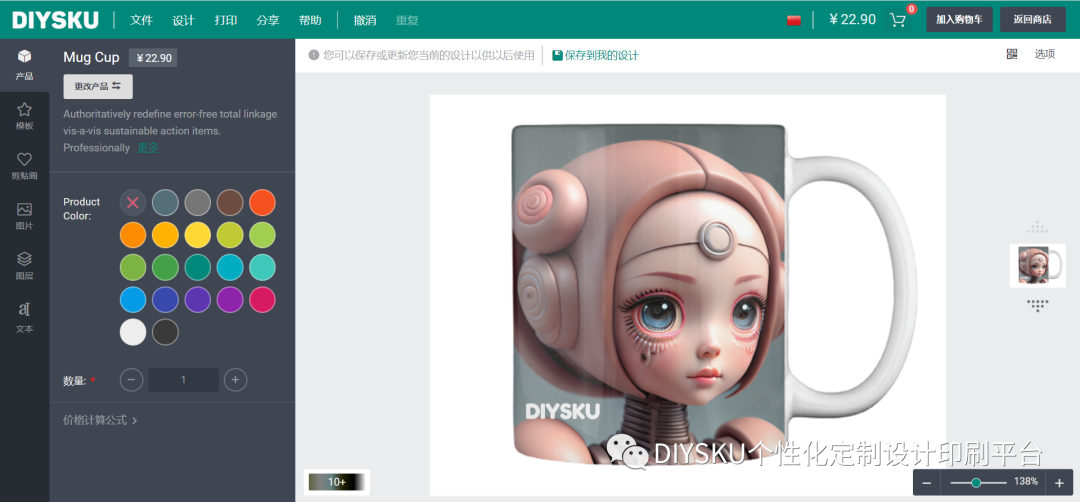
Task: Select the indigo color swatch
Action: (165, 300)
